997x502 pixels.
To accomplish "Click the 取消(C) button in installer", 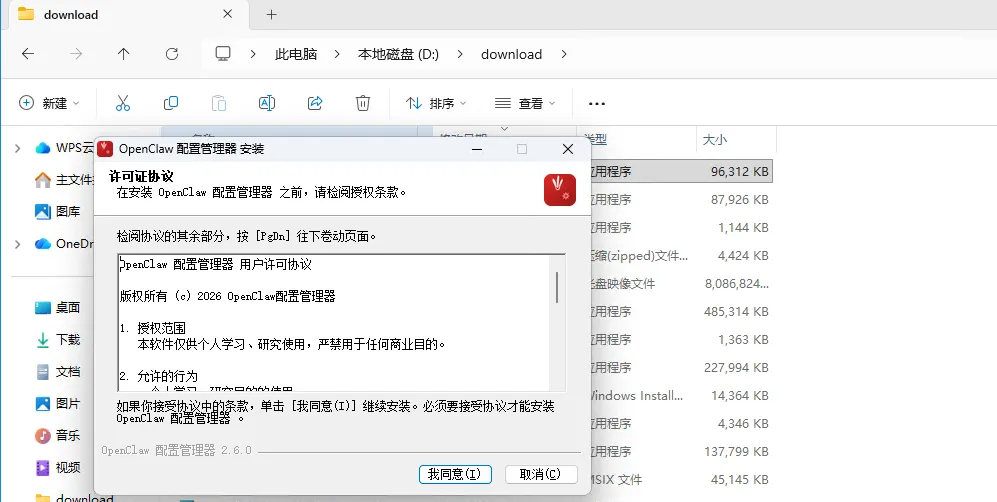I will [540, 474].
